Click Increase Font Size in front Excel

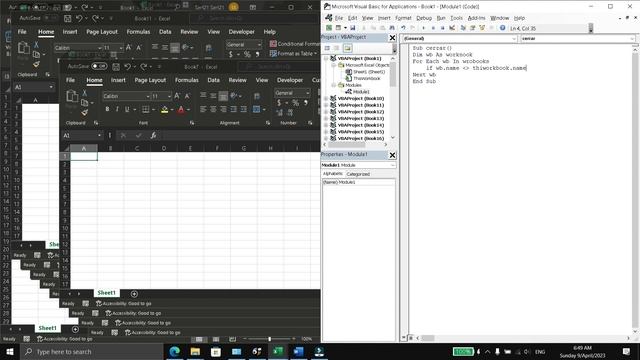coord(177,96)
